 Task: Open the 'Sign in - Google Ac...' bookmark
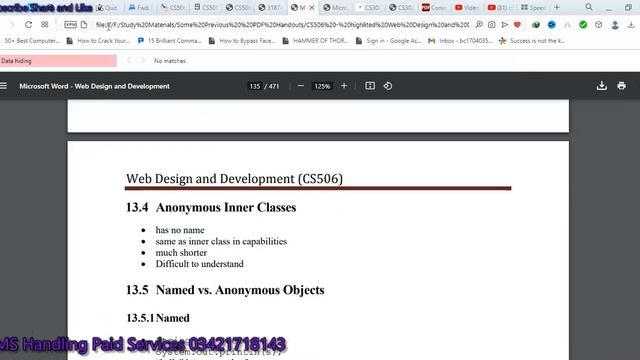click(x=389, y=41)
